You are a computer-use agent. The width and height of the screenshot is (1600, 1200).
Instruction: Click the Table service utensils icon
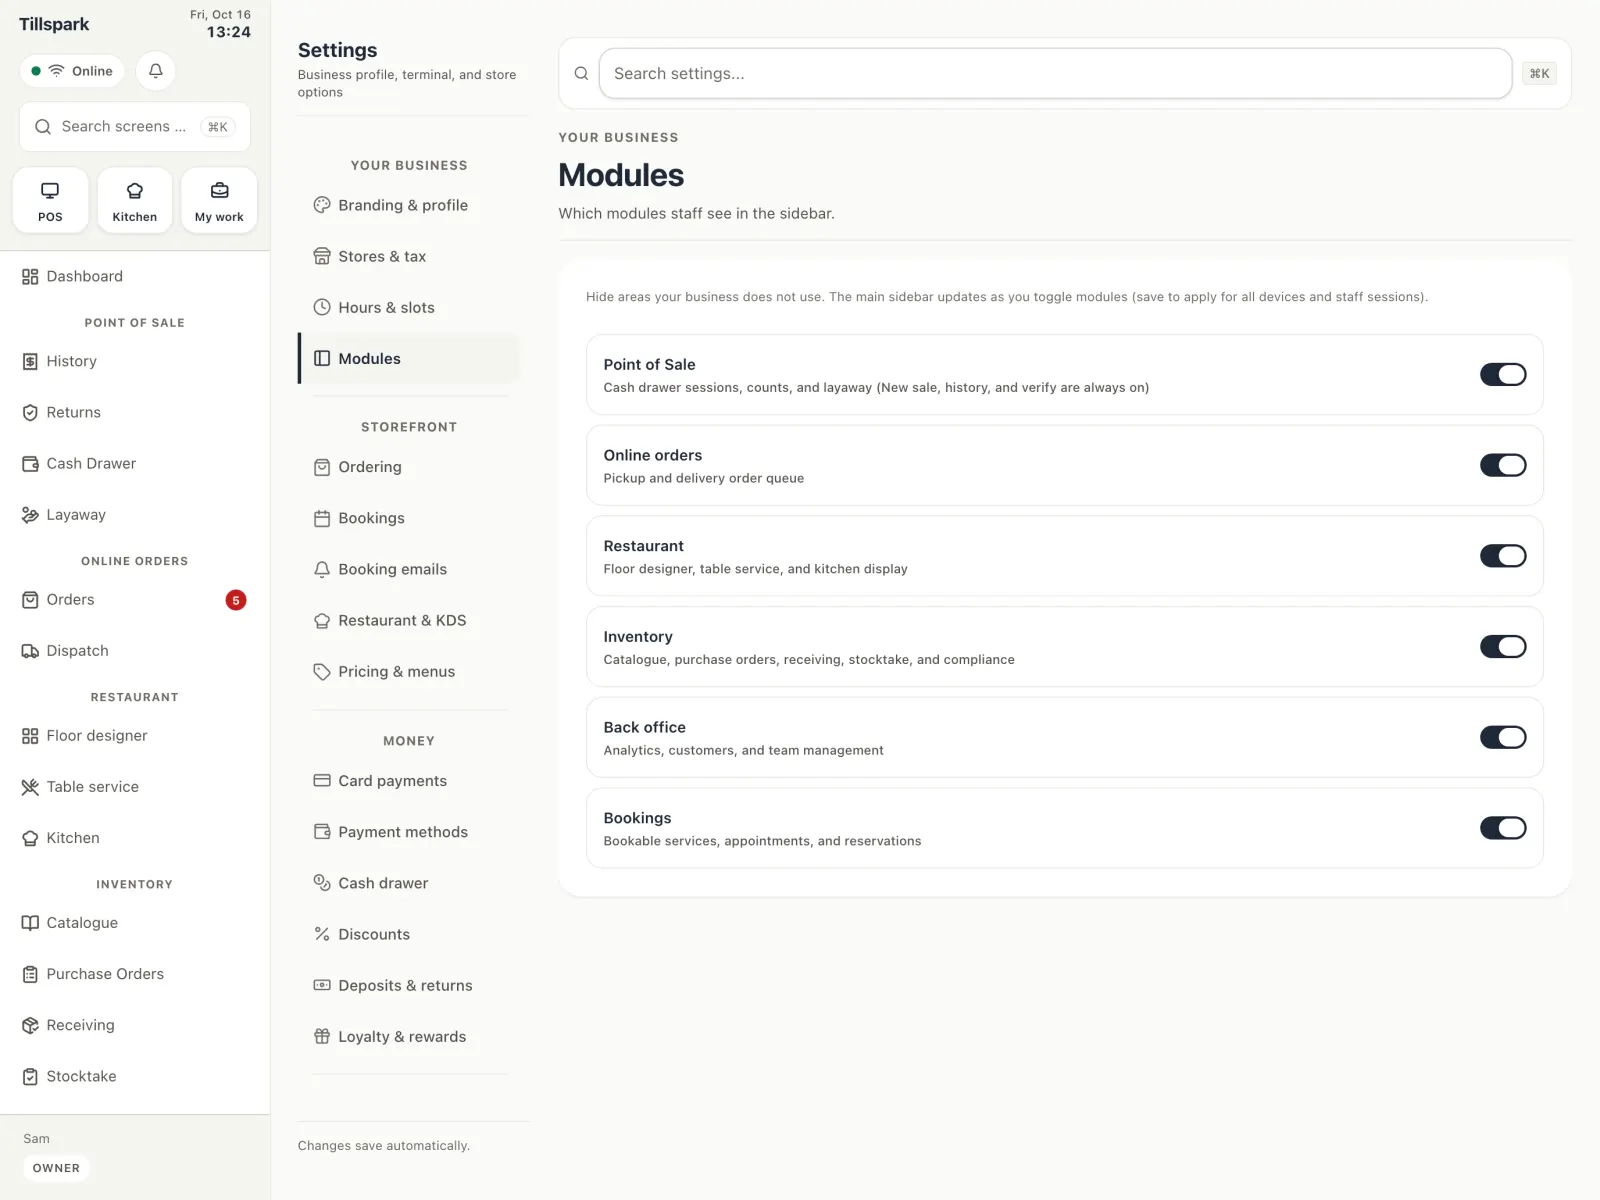[x=30, y=787]
